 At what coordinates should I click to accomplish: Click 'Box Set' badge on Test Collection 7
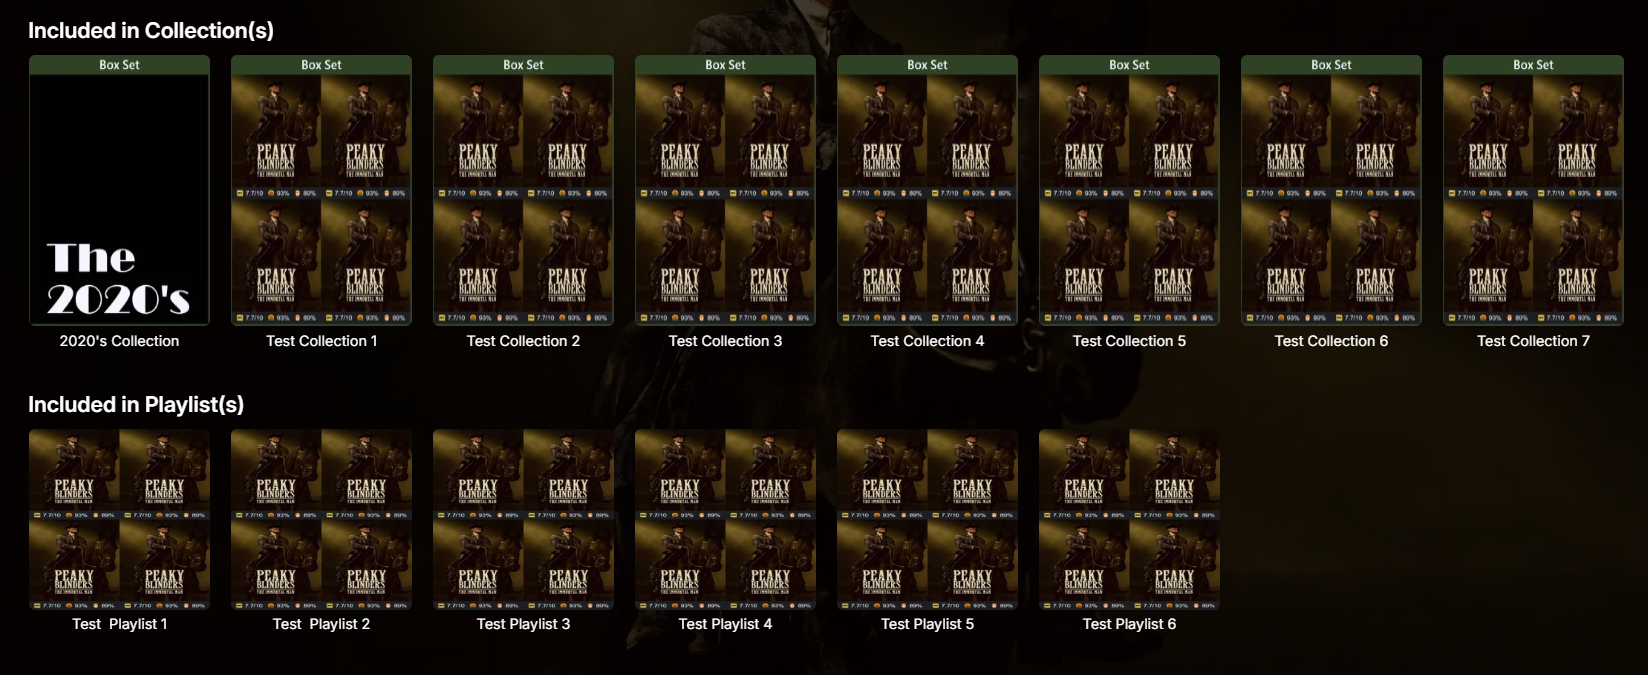pyautogui.click(x=1533, y=65)
